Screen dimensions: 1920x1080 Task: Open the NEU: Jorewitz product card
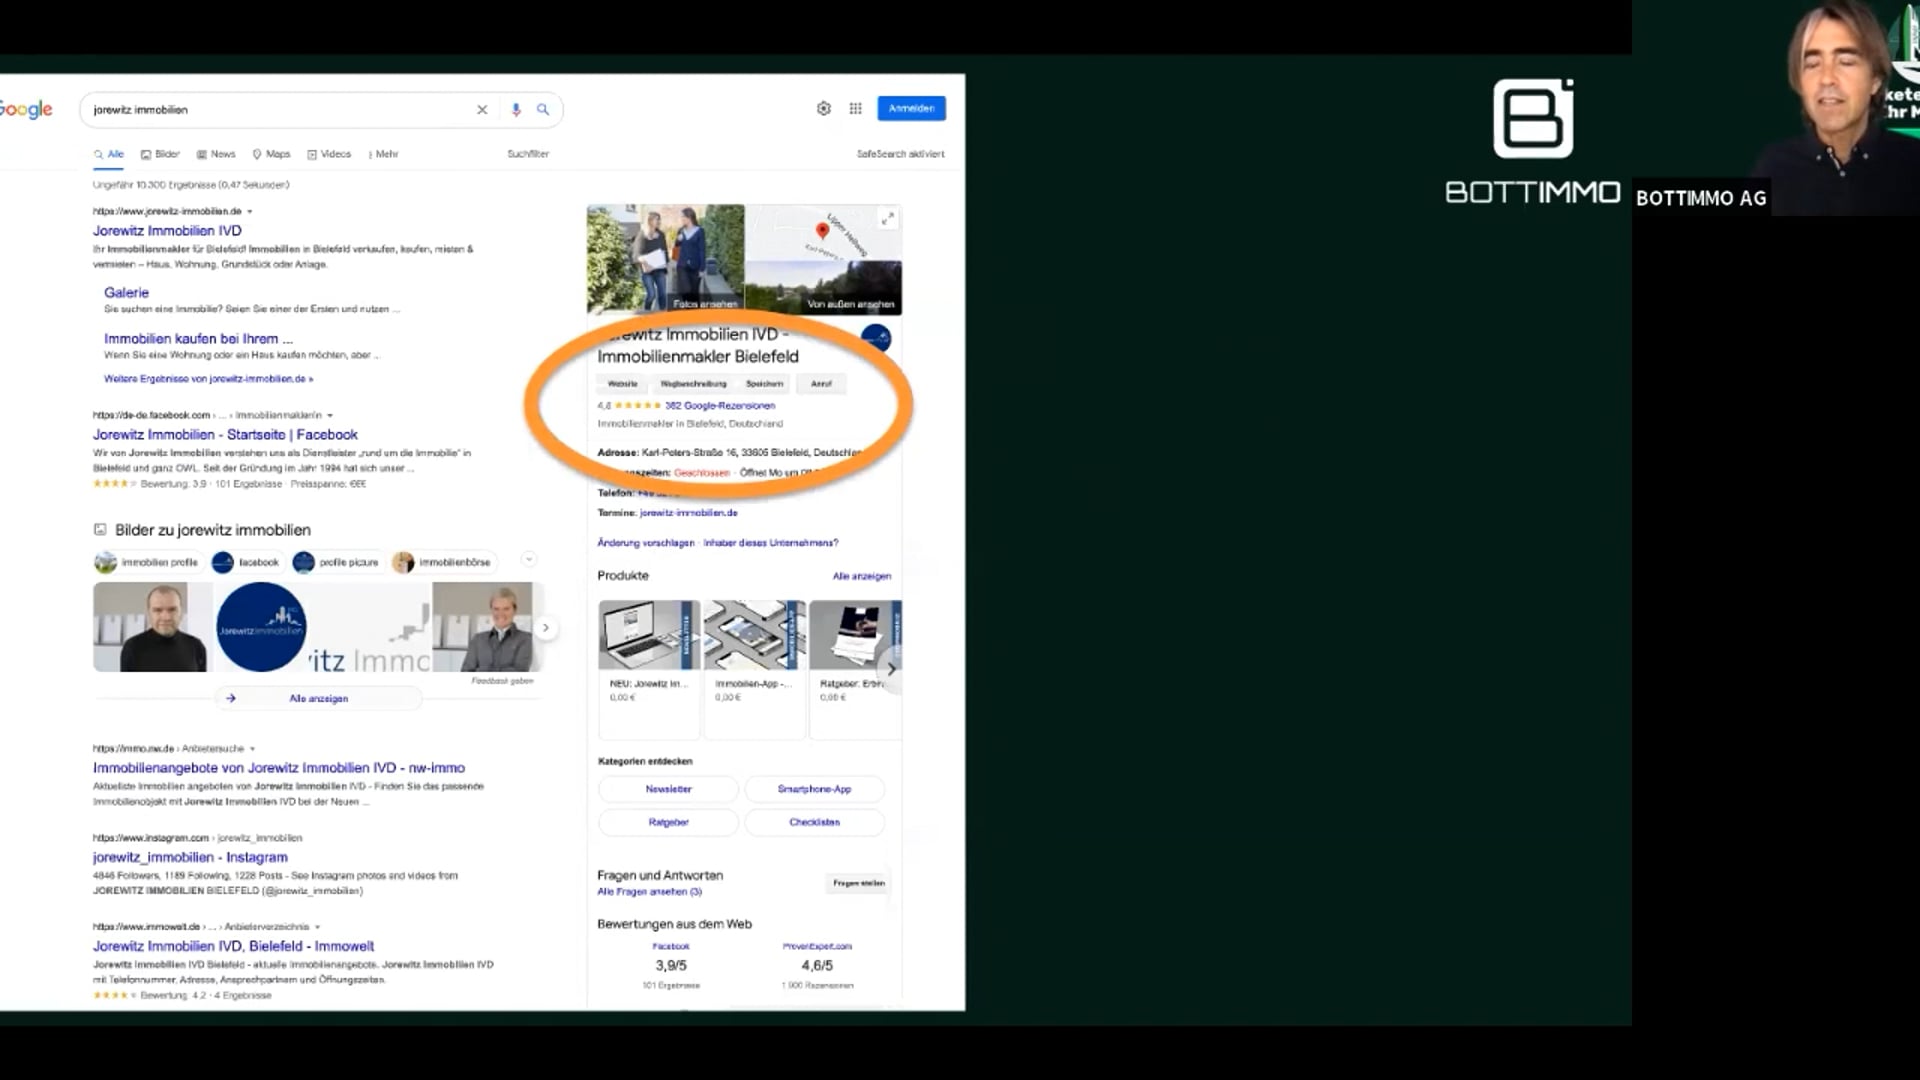click(x=649, y=668)
